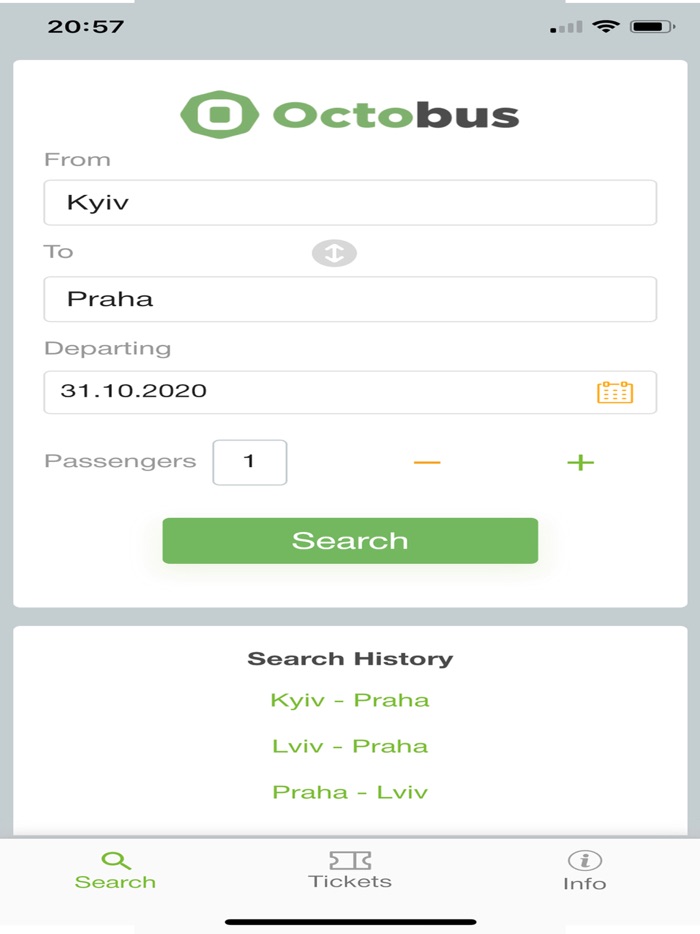Increase passengers with the plus icon
The image size is (700, 934).
point(580,462)
